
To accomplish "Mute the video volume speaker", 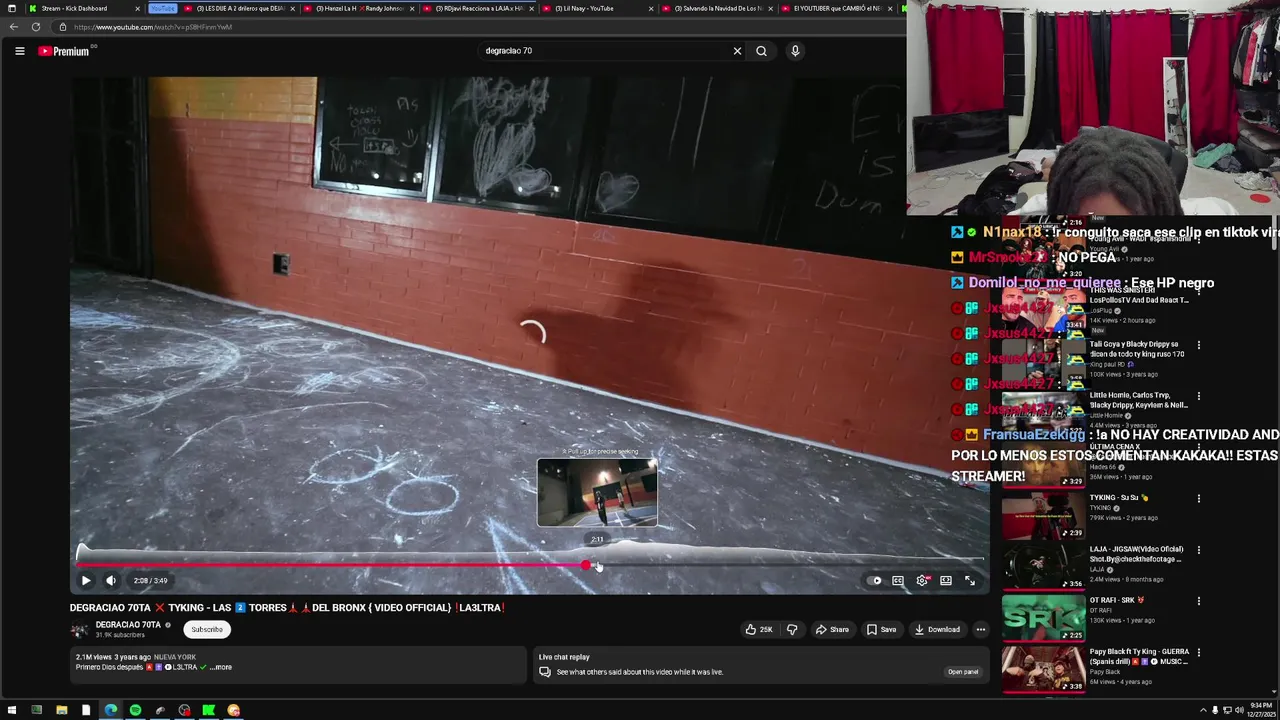I will coord(111,580).
